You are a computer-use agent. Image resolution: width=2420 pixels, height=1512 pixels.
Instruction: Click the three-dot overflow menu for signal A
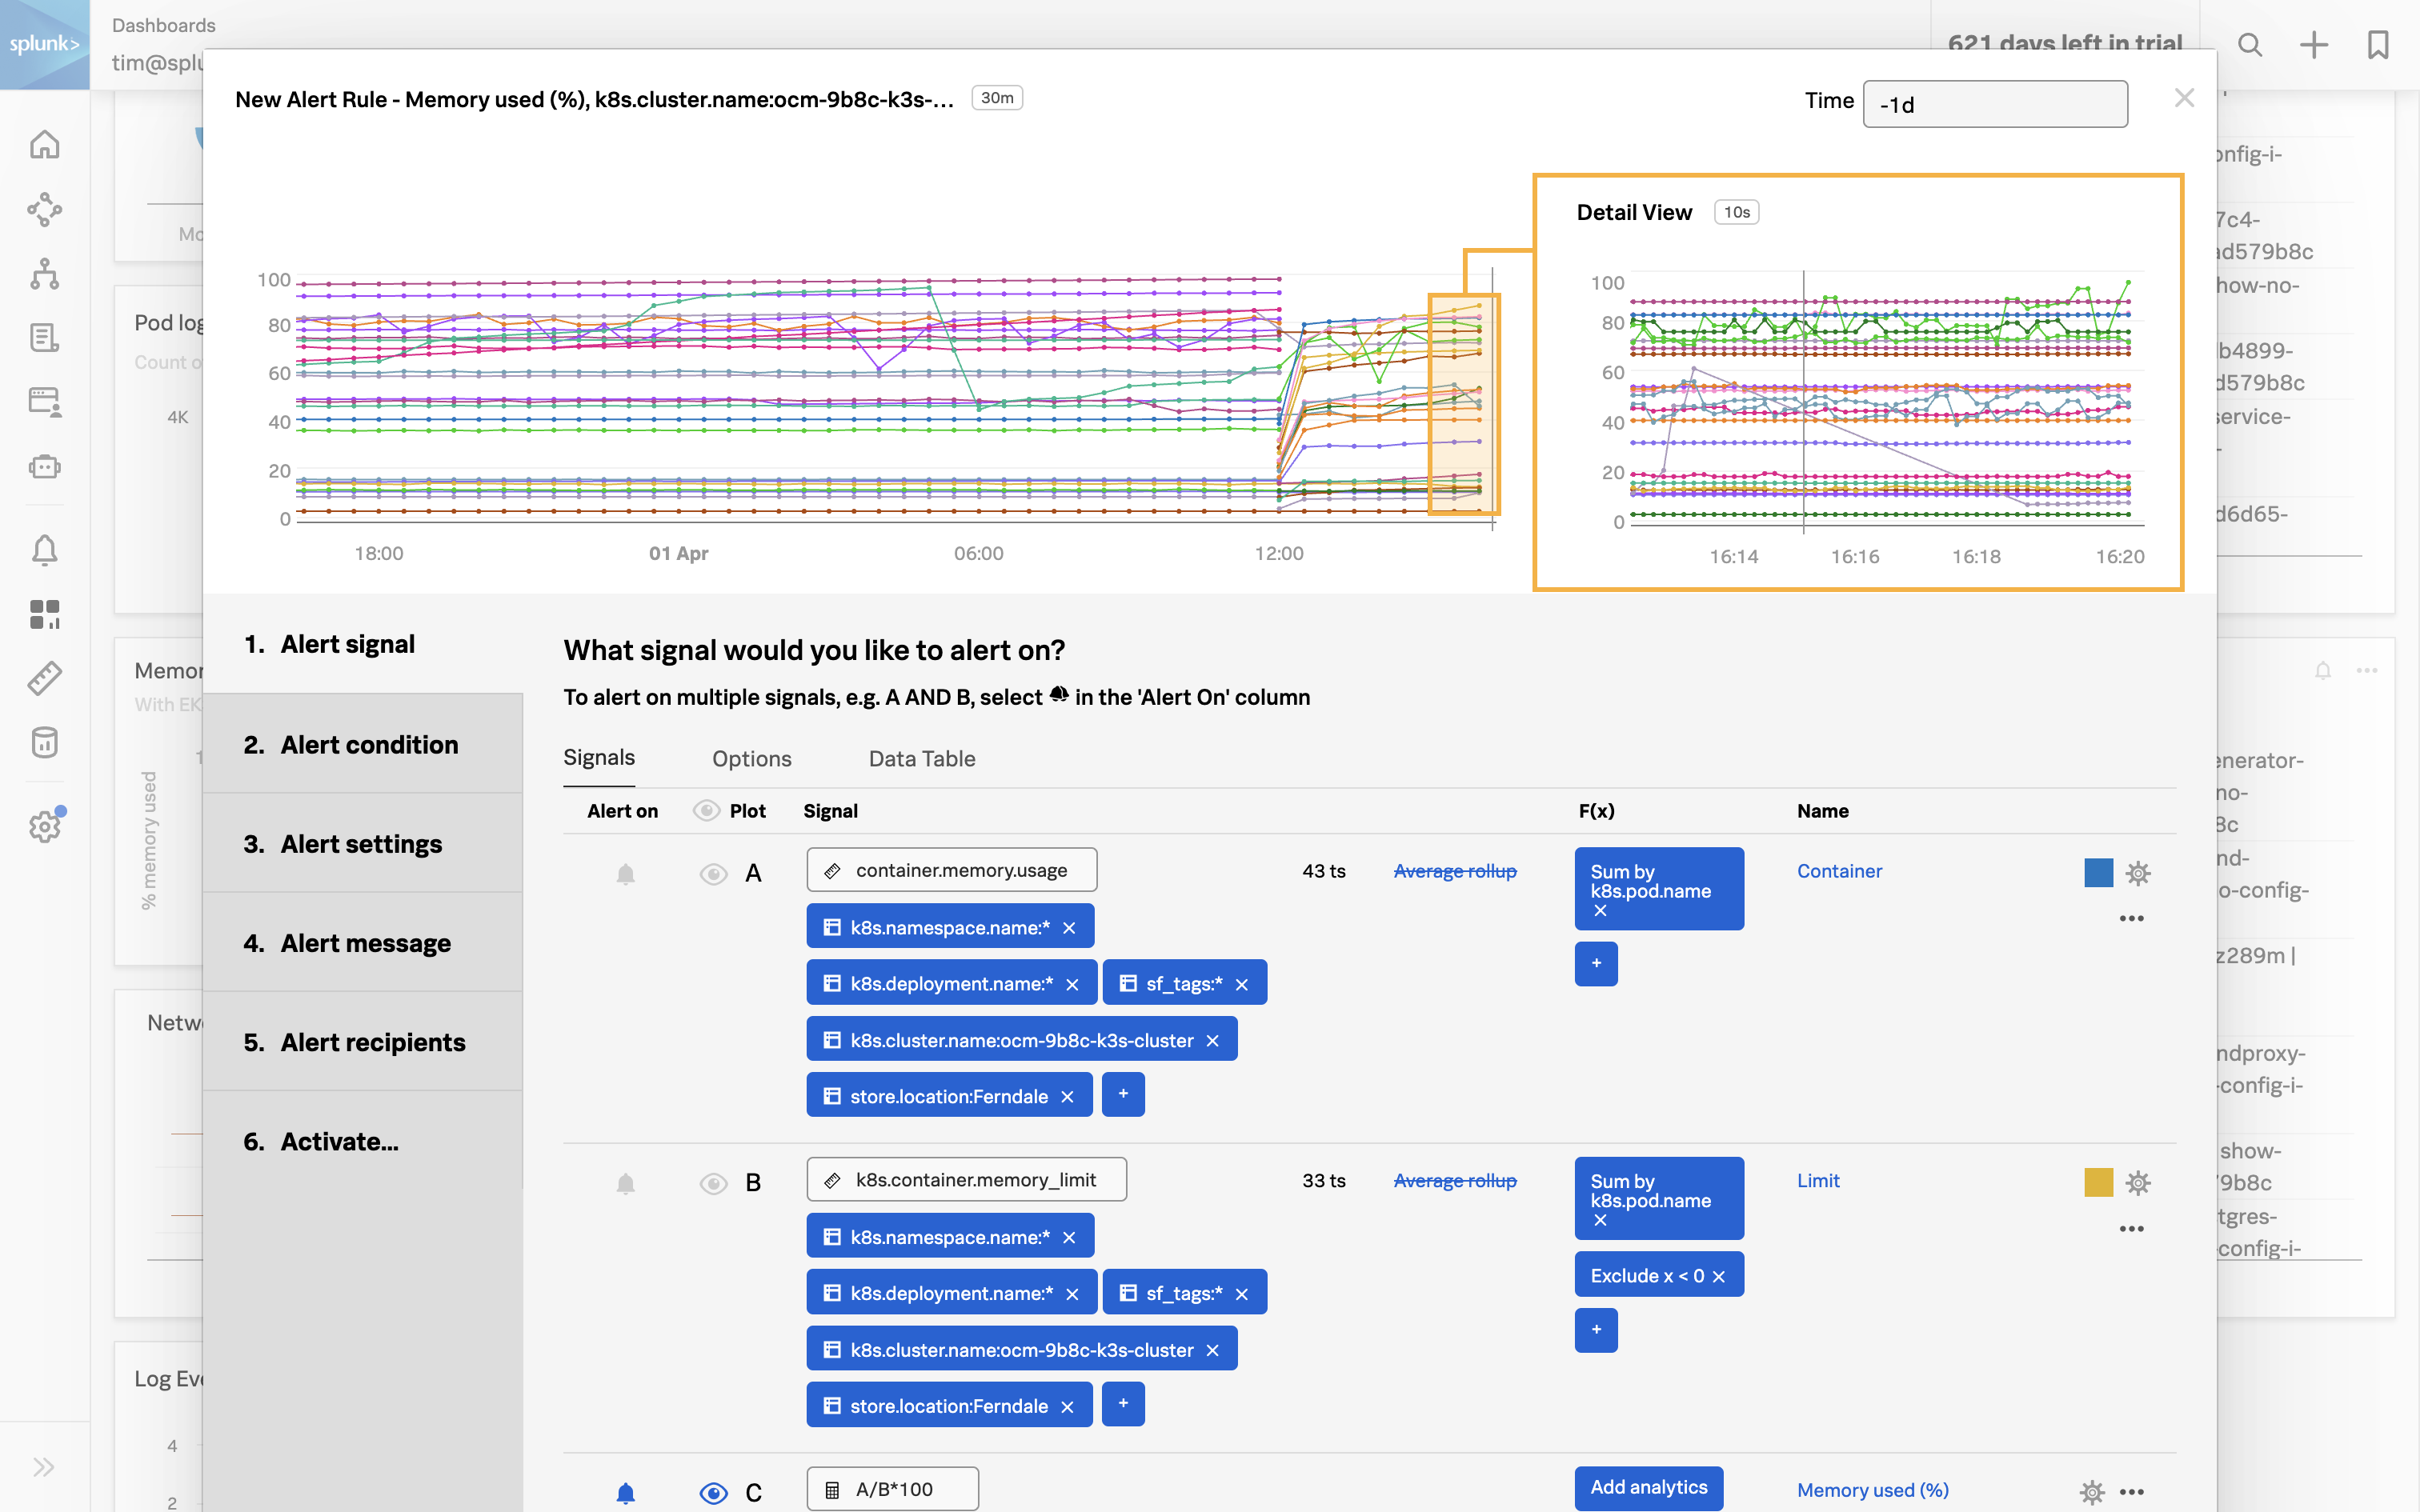click(x=2133, y=920)
